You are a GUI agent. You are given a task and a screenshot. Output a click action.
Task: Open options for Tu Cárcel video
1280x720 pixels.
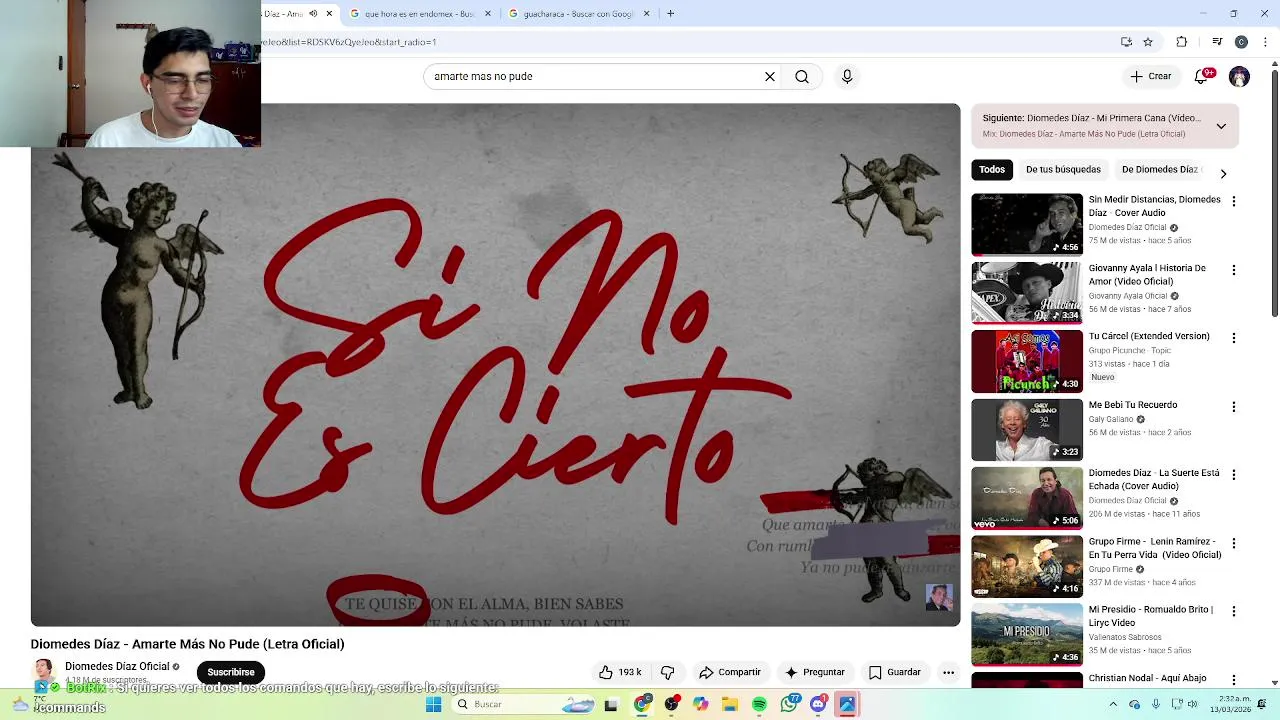pos(1233,338)
